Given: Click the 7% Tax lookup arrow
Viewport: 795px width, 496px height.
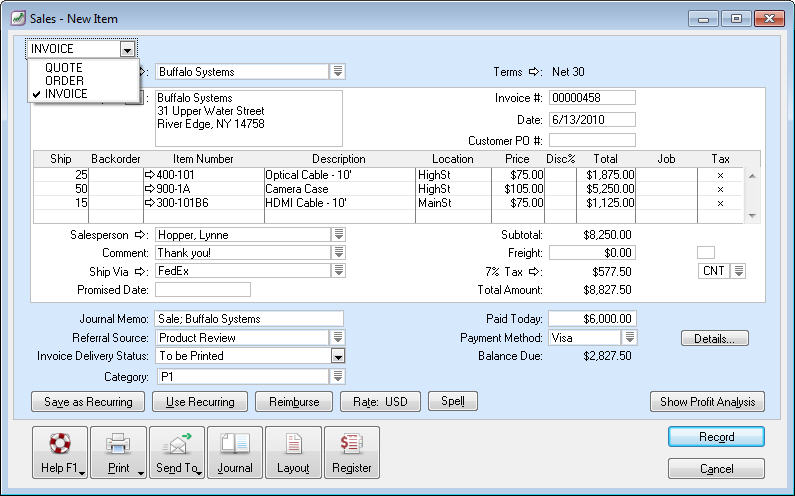Looking at the screenshot, I should click(x=534, y=271).
